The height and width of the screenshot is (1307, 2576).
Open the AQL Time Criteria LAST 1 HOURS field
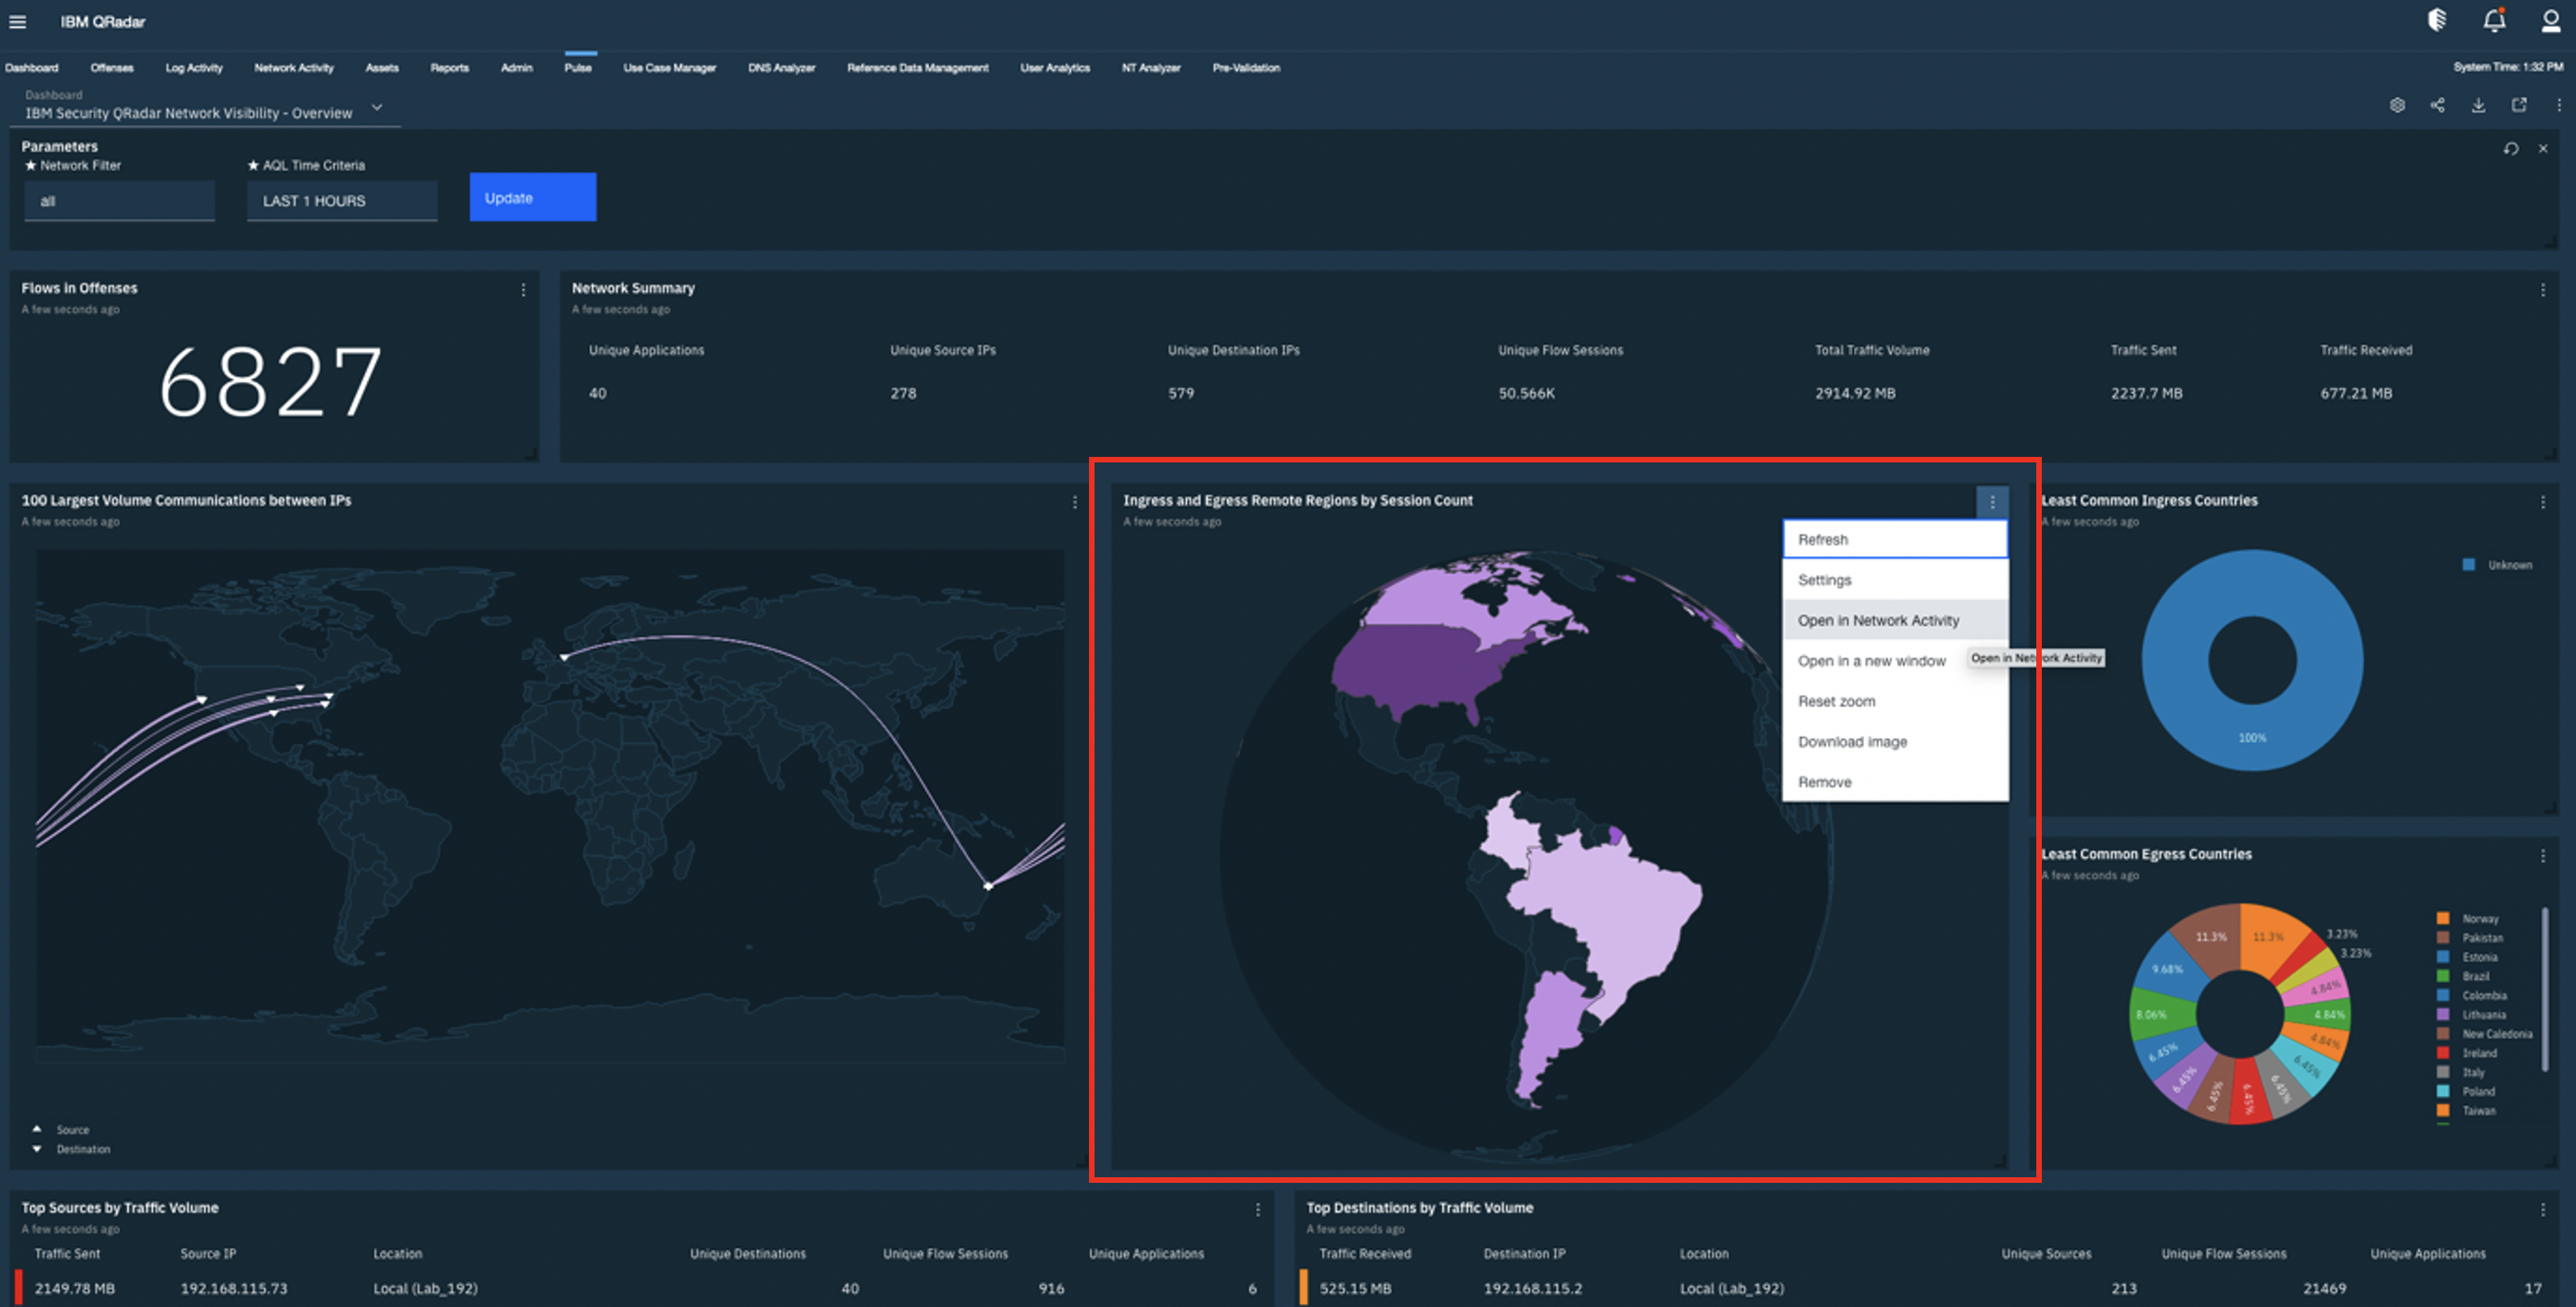click(342, 201)
